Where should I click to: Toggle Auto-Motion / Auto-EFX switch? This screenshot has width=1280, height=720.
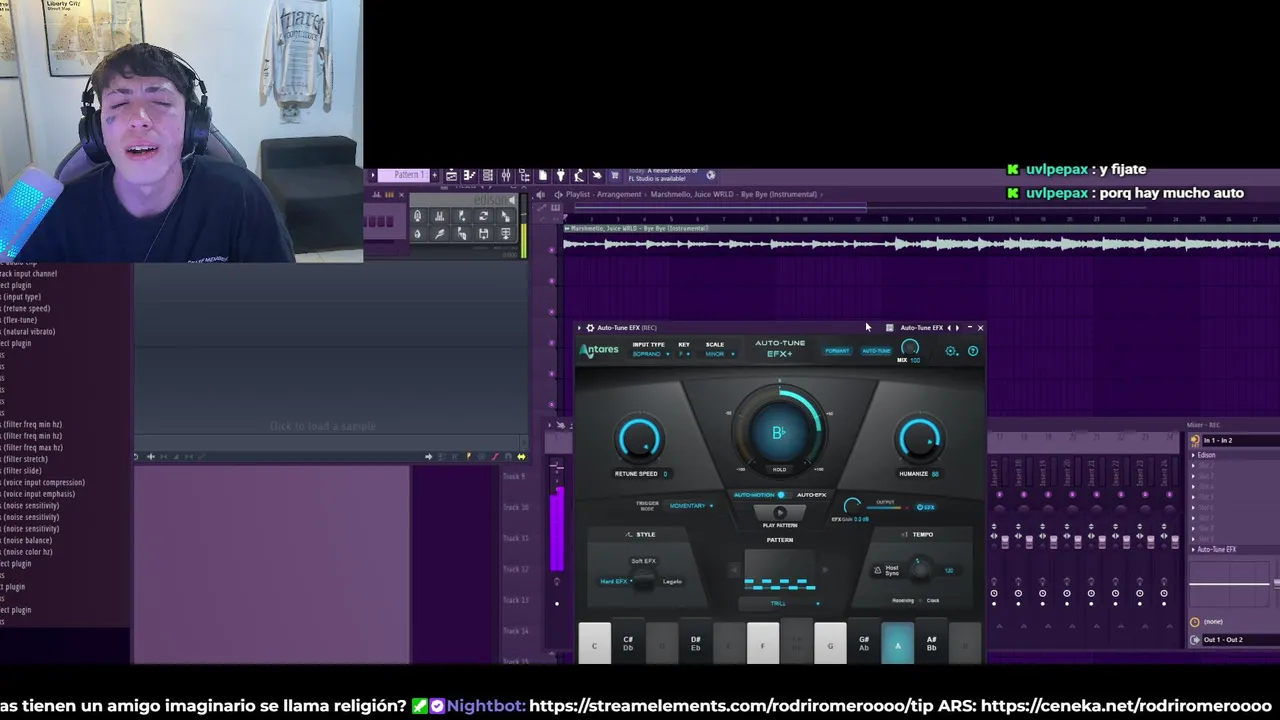pyautogui.click(x=783, y=495)
